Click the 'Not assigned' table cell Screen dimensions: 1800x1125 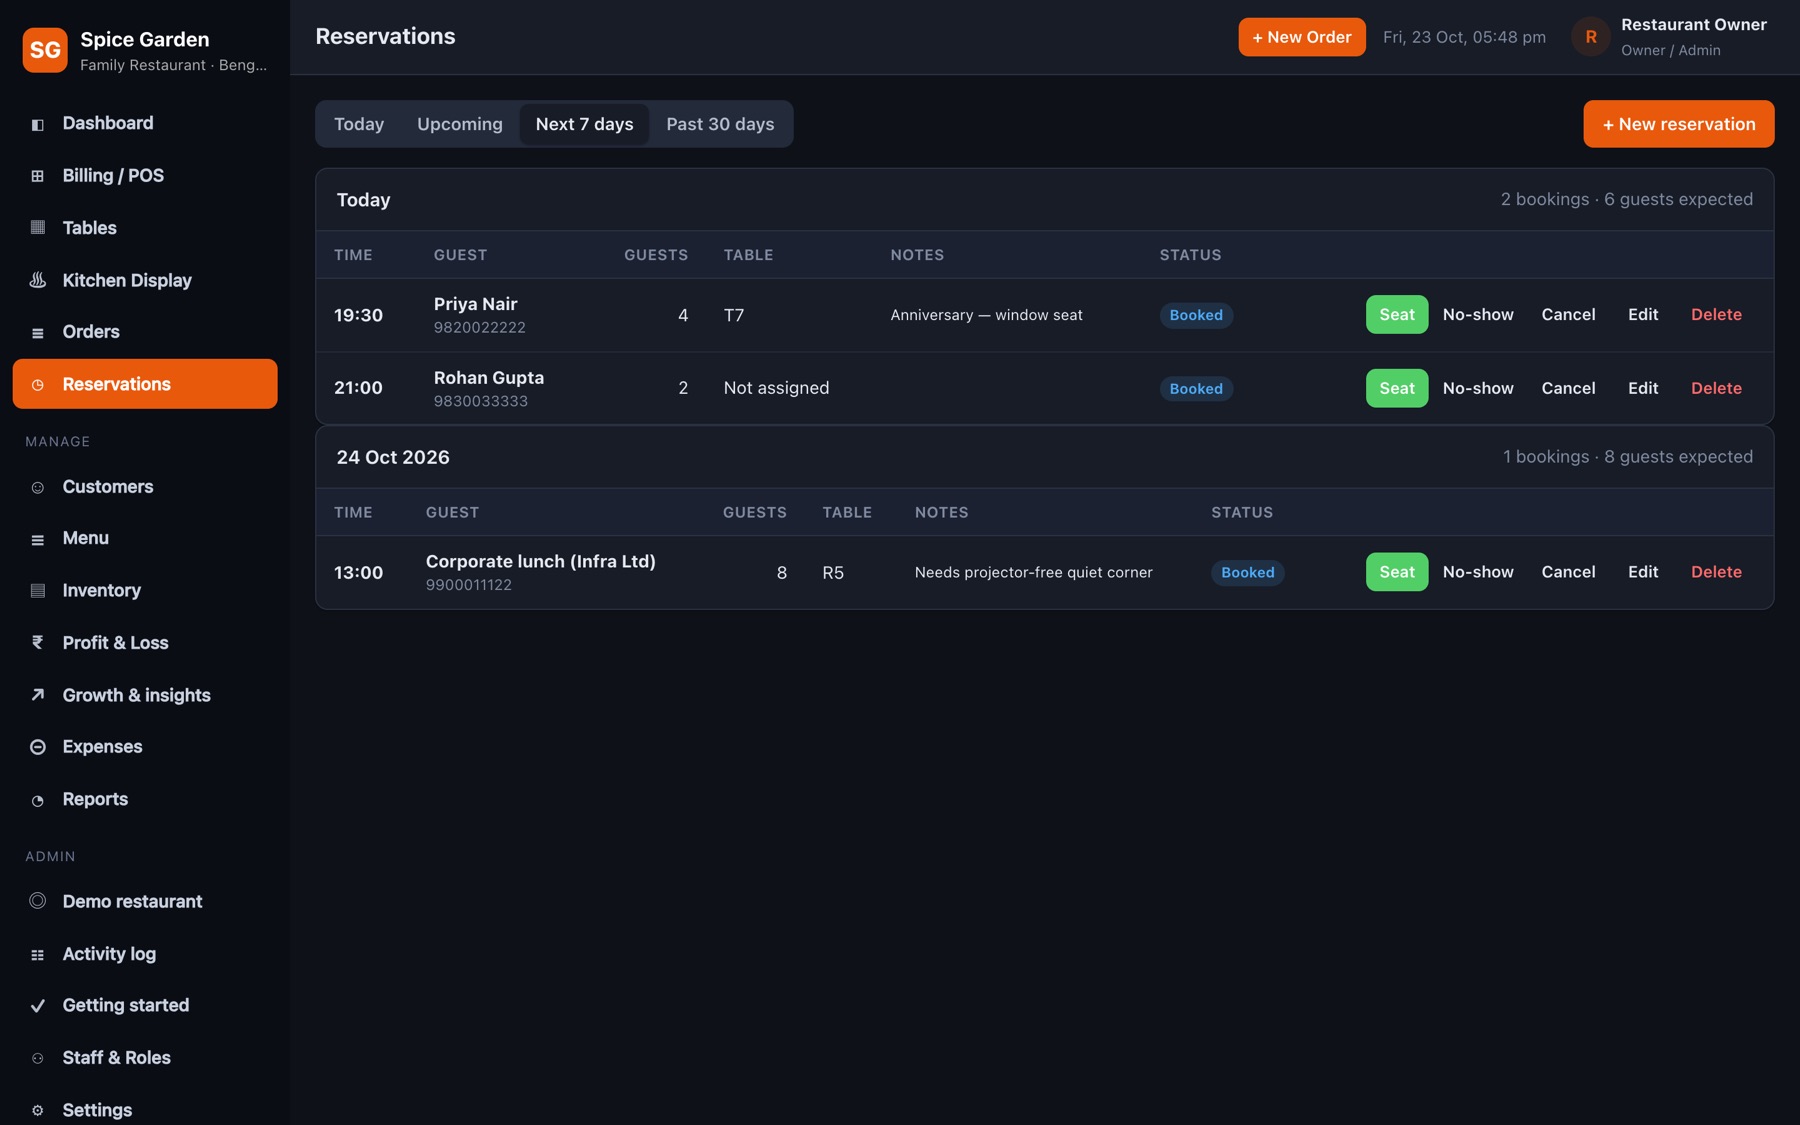pyautogui.click(x=776, y=388)
